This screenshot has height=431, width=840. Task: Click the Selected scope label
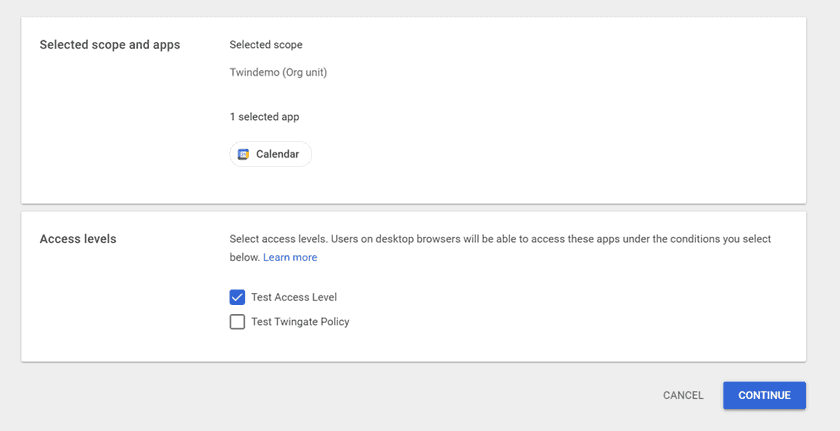tap(266, 45)
